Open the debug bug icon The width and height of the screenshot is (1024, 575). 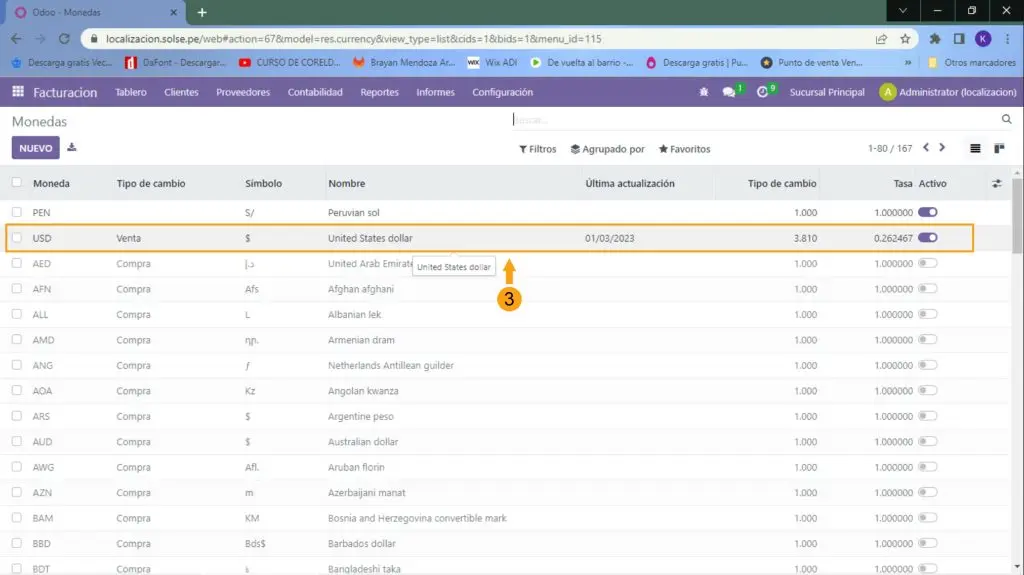coord(704,92)
